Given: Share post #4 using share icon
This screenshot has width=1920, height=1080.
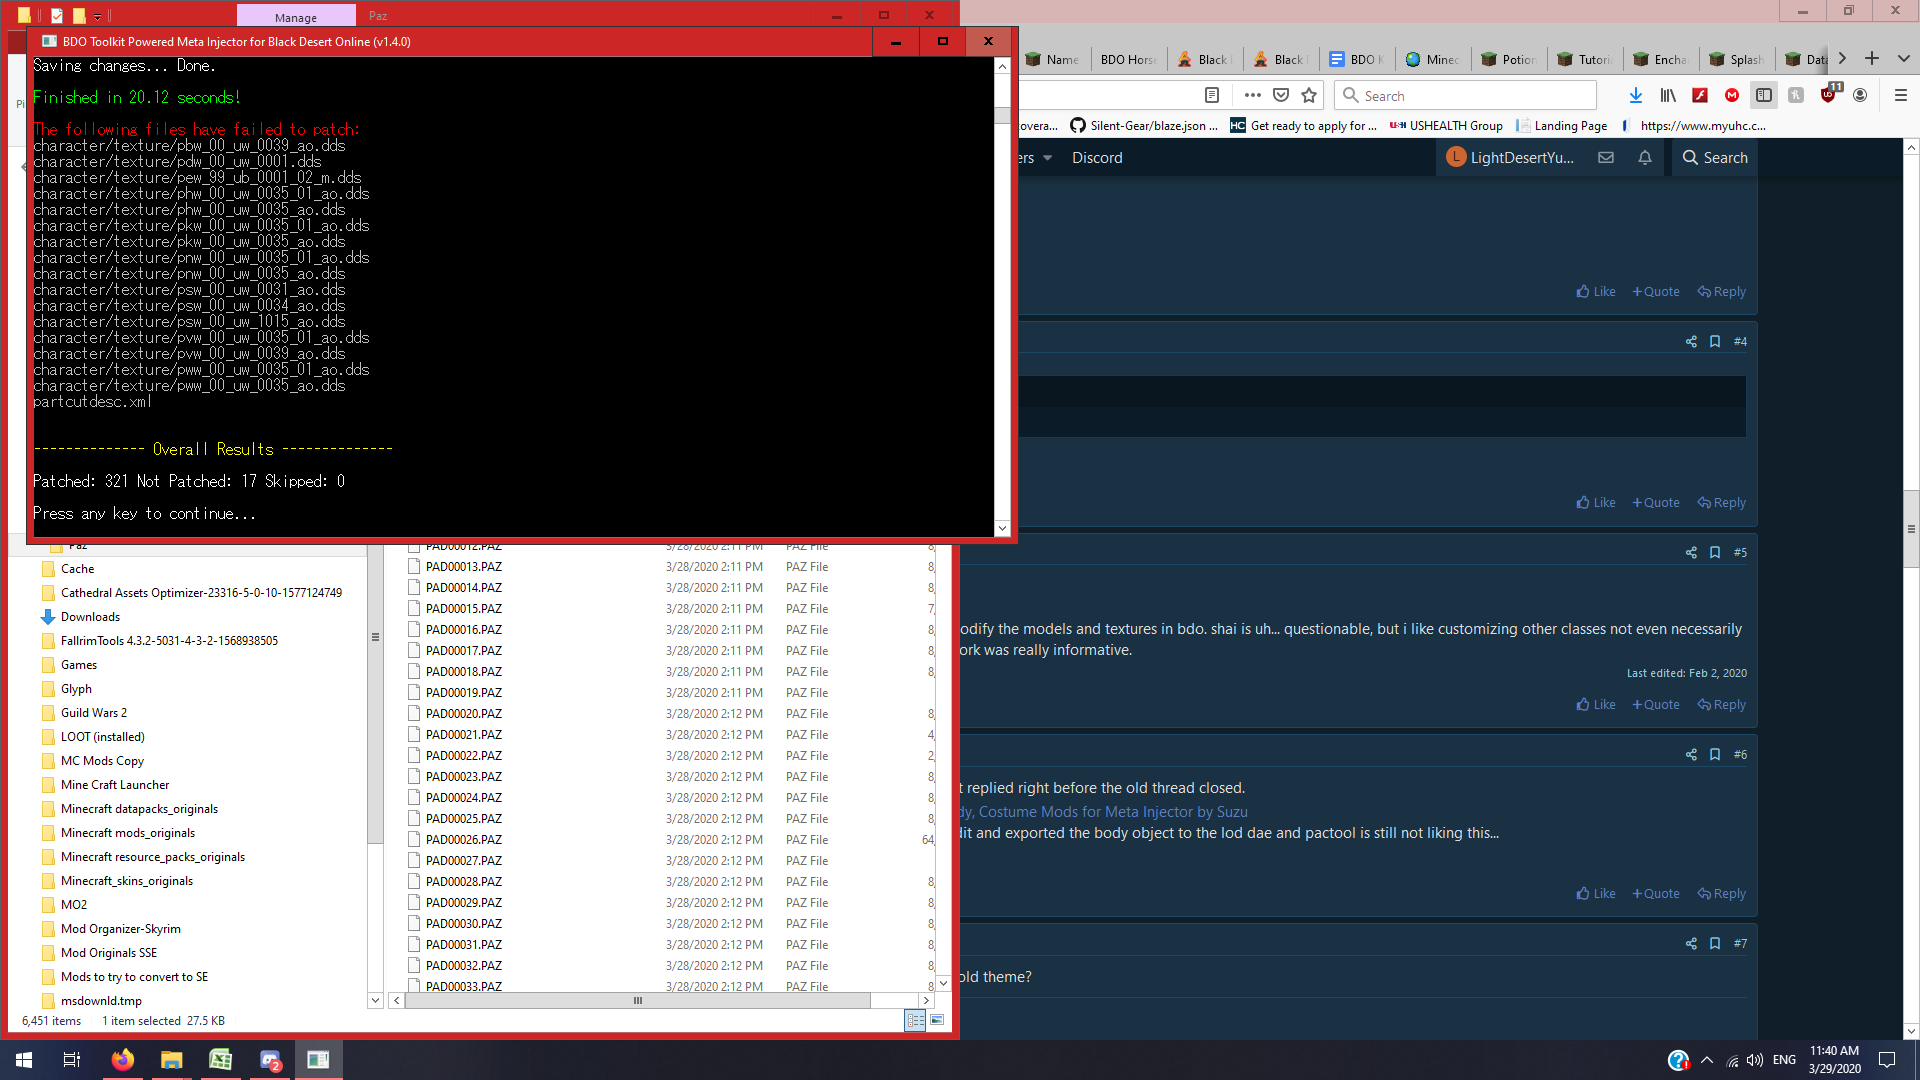Looking at the screenshot, I should [x=1691, y=342].
